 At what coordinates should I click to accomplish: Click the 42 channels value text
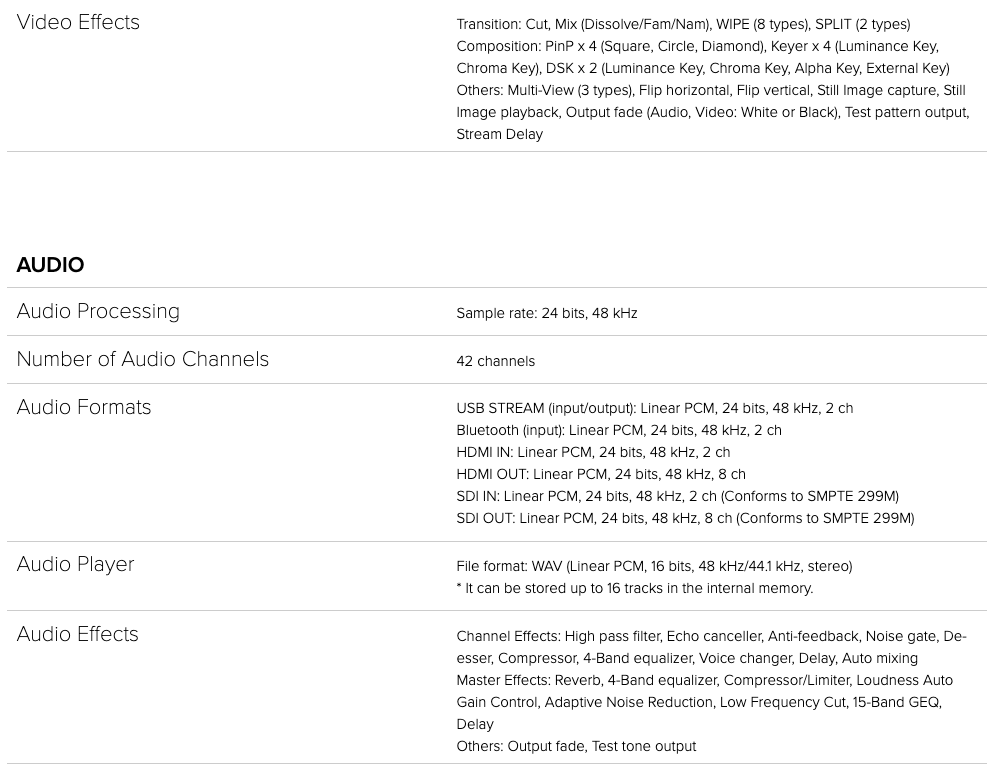(496, 361)
